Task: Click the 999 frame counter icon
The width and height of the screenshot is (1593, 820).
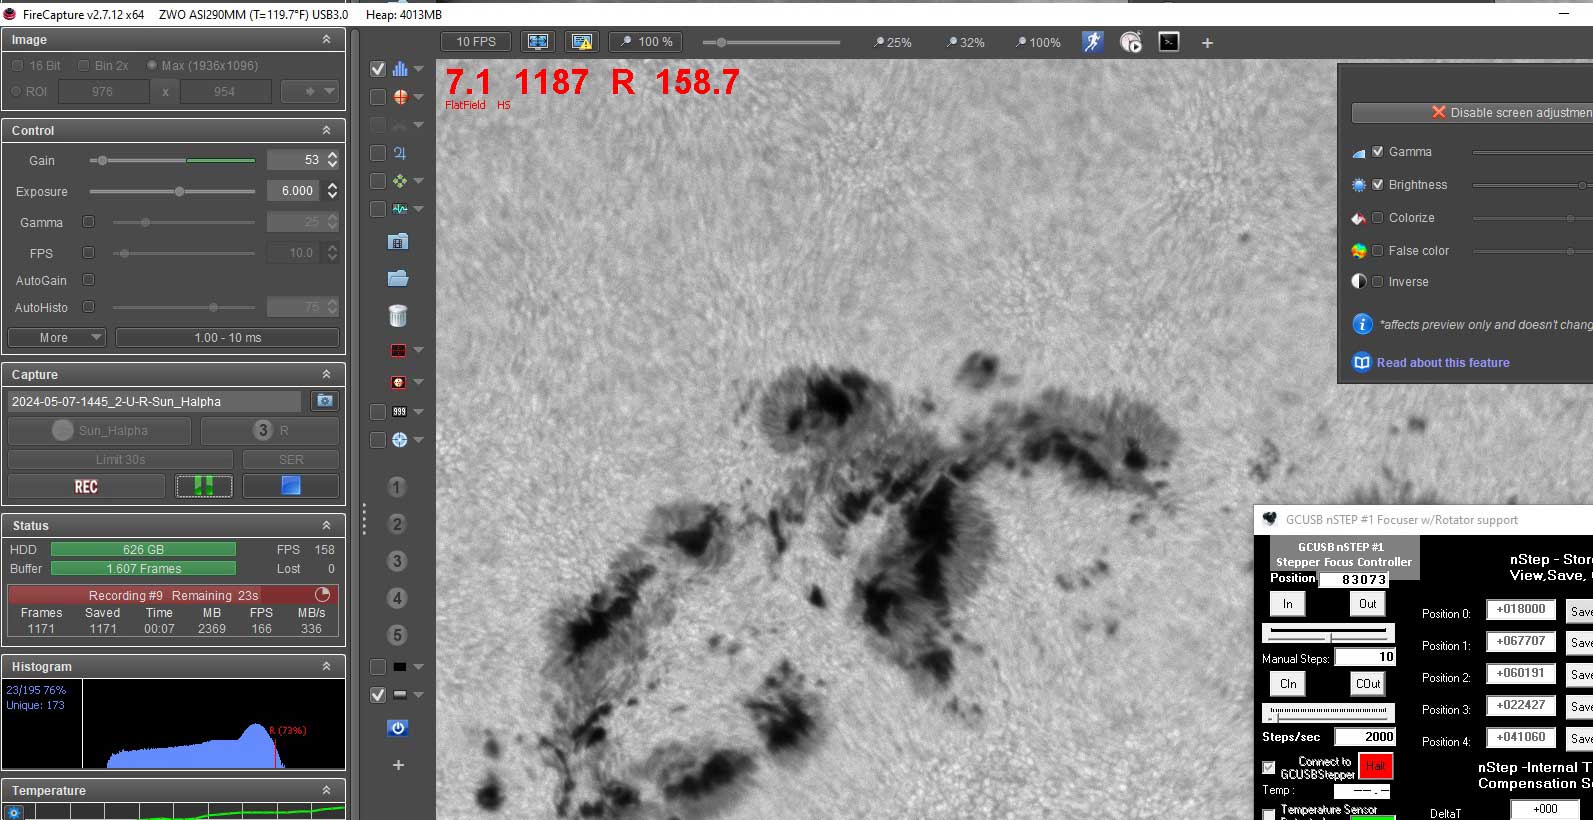Action: click(x=399, y=411)
